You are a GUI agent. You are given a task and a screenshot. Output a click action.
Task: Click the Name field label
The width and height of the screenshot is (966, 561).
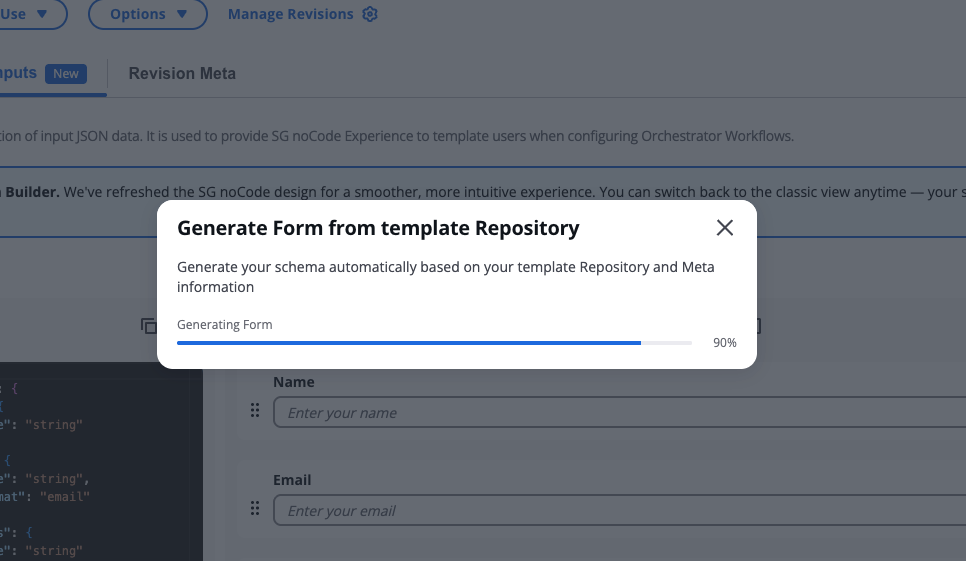294,382
